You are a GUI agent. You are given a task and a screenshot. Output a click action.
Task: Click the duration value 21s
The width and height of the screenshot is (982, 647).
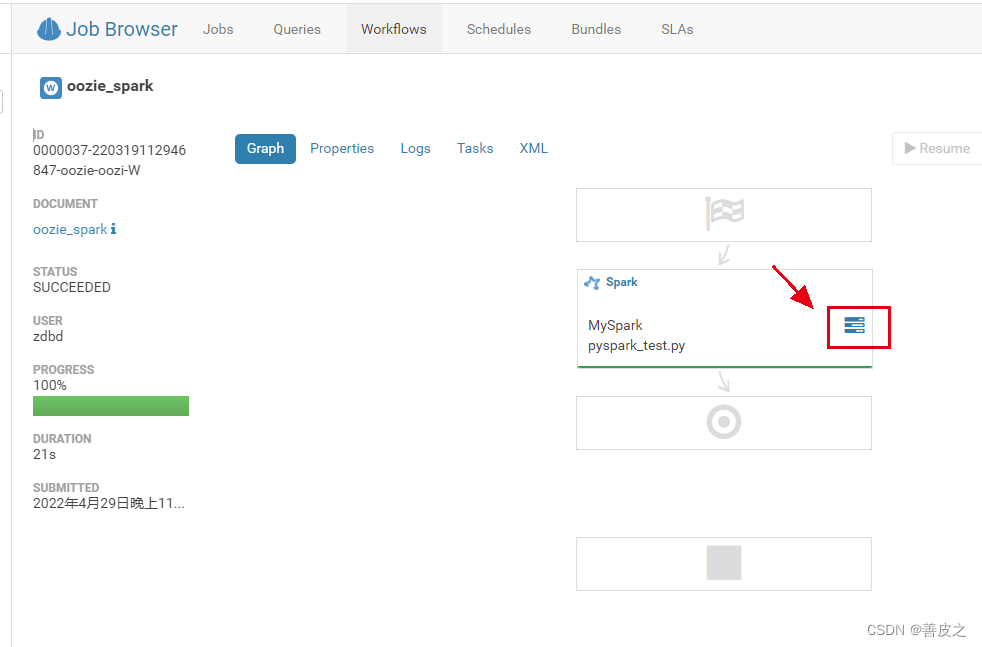44,454
